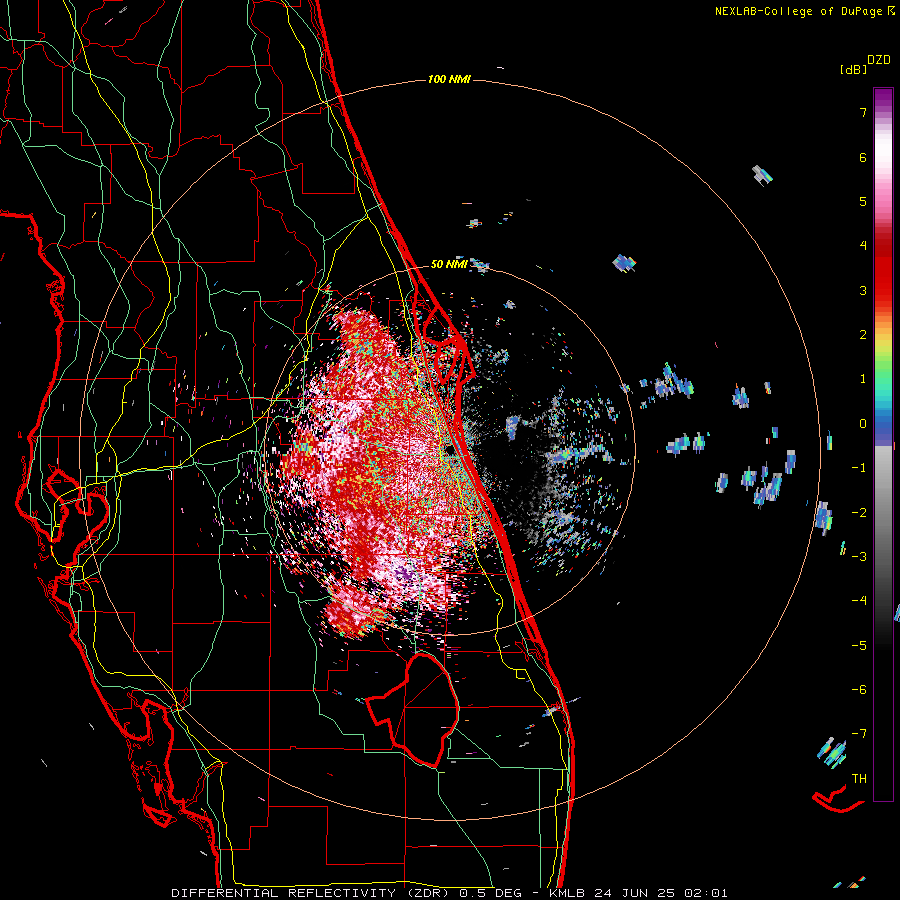Click the -4 value on the dB scale
Viewport: 900px width, 900px height.
[859, 601]
